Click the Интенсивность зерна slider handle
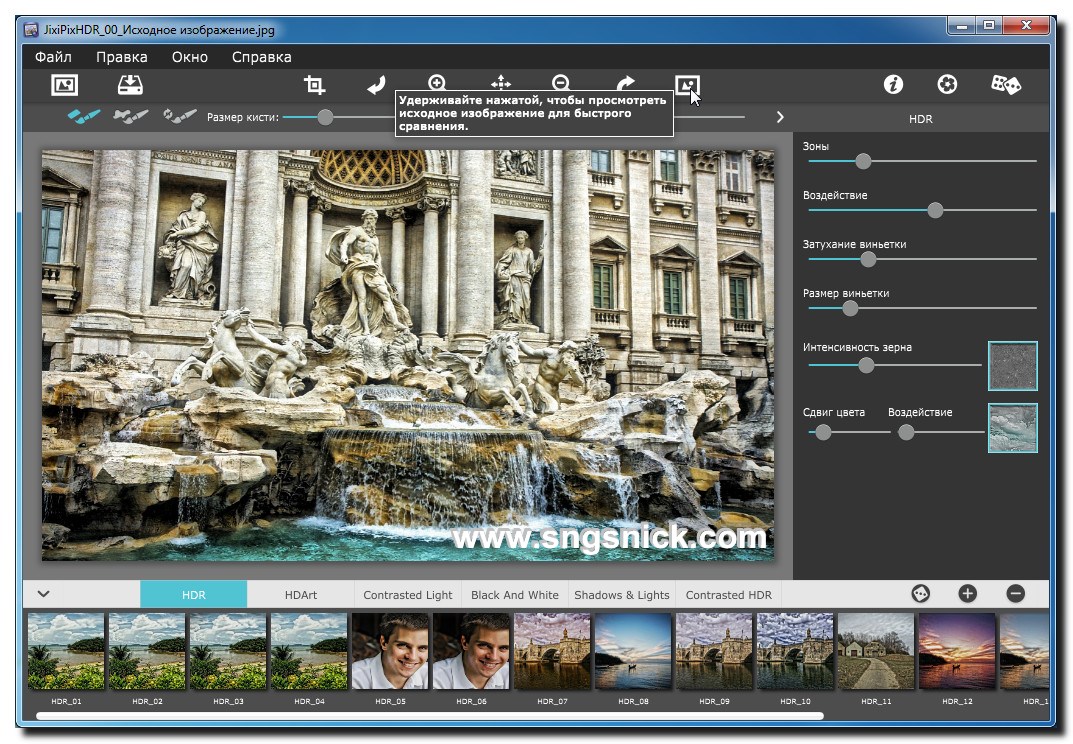 pyautogui.click(x=866, y=365)
